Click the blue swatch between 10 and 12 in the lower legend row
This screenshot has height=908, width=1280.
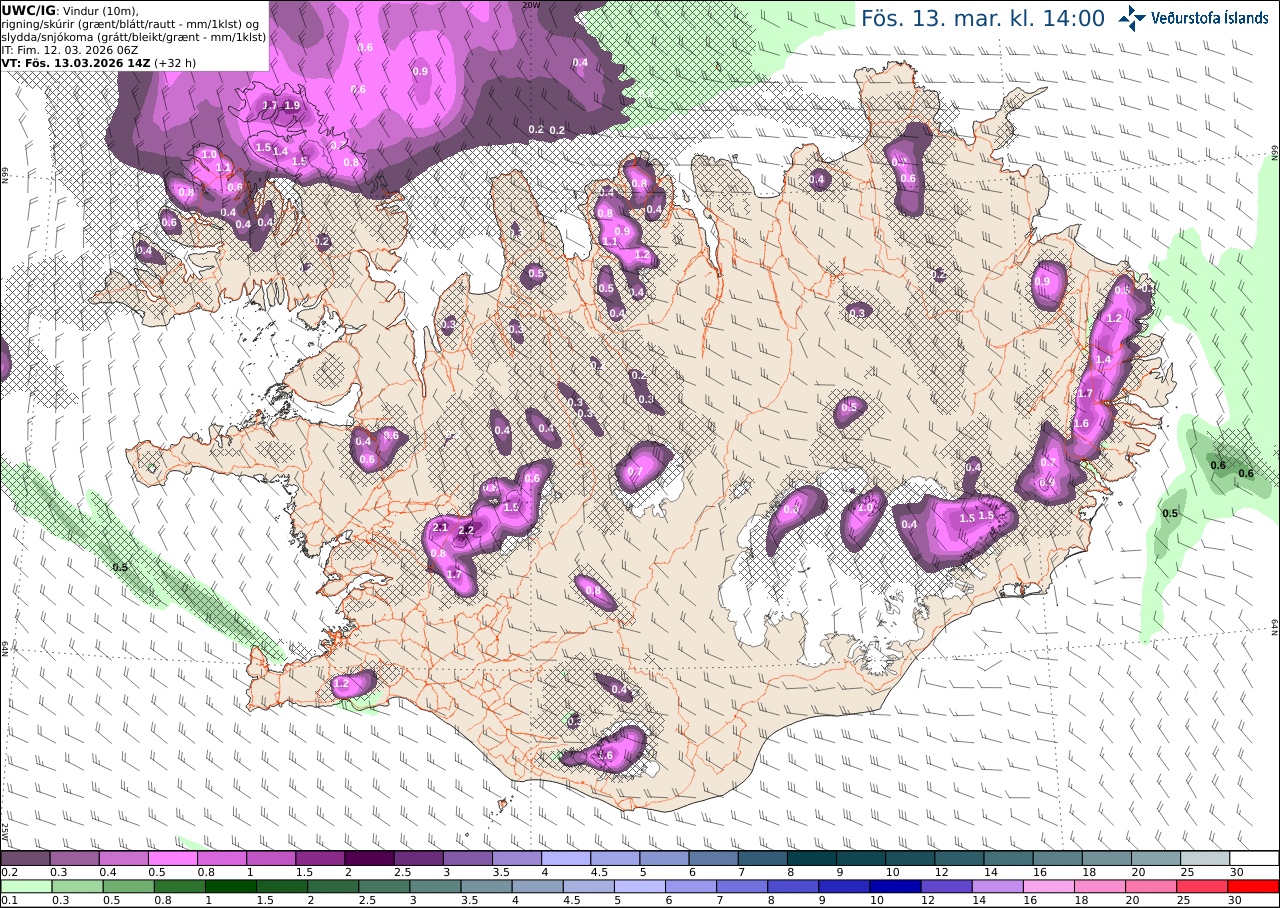[x=897, y=886]
